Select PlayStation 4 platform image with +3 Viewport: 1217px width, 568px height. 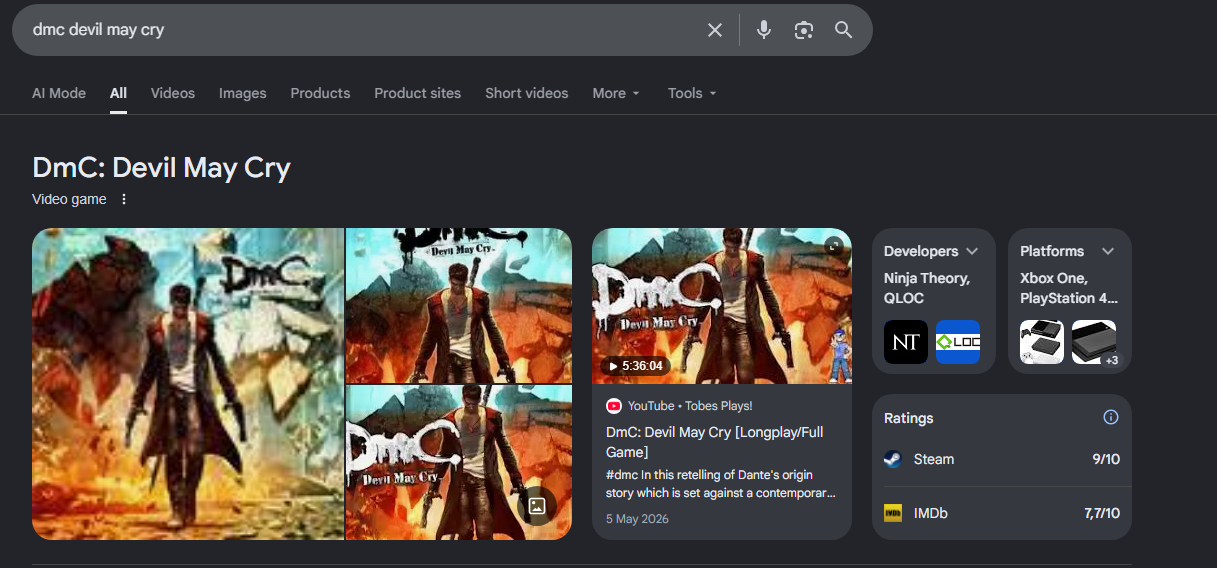pyautogui.click(x=1094, y=342)
